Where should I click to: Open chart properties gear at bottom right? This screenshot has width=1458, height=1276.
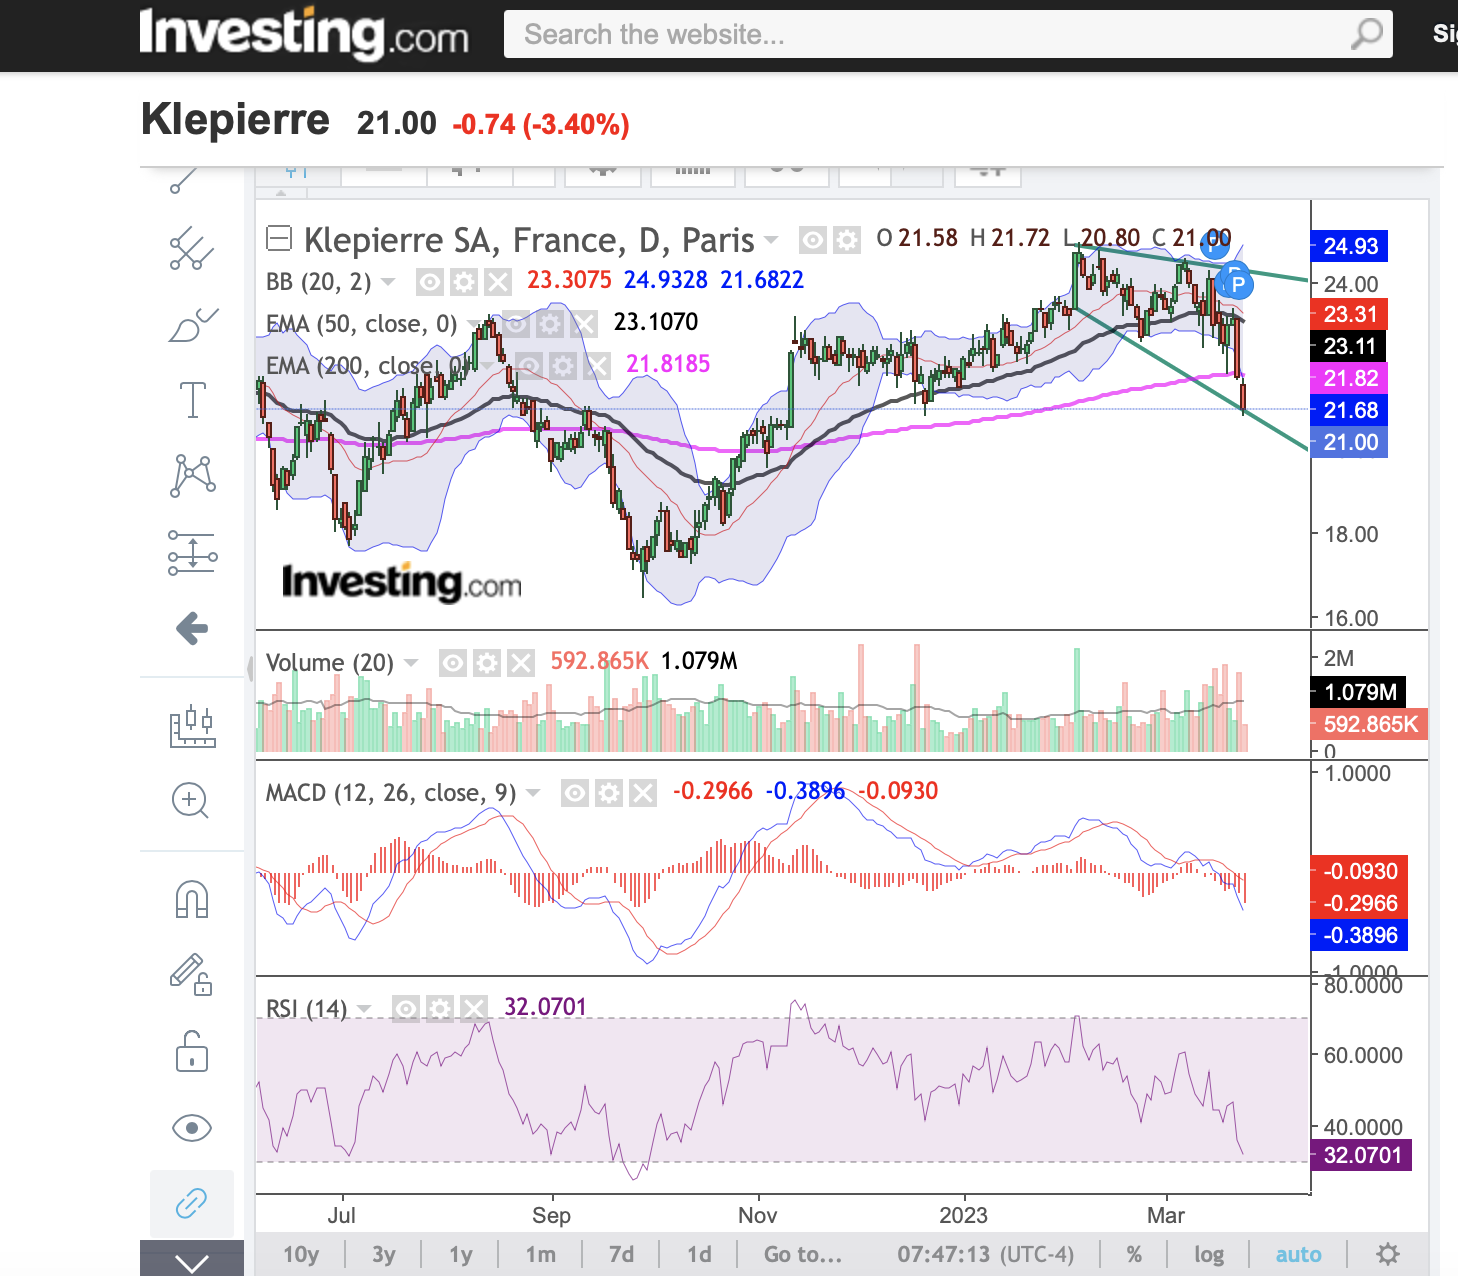click(x=1388, y=1254)
